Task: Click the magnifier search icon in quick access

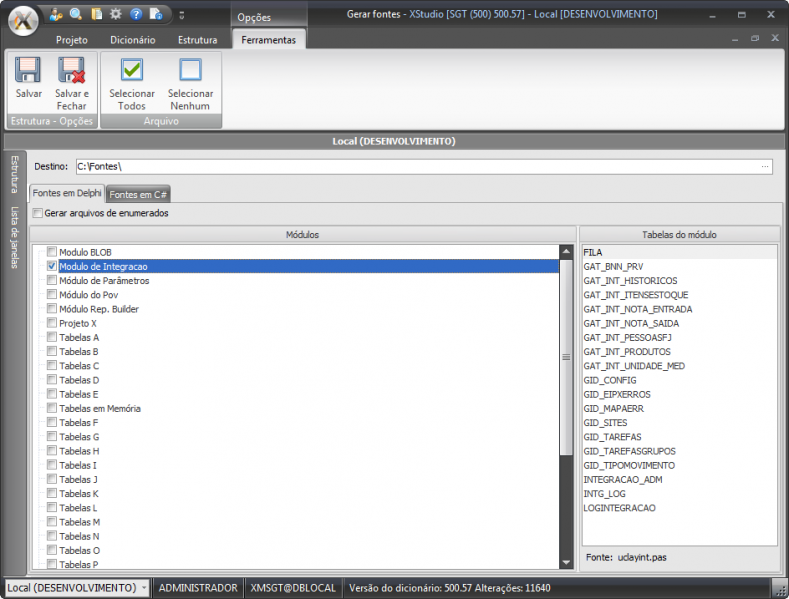Action: (x=76, y=14)
